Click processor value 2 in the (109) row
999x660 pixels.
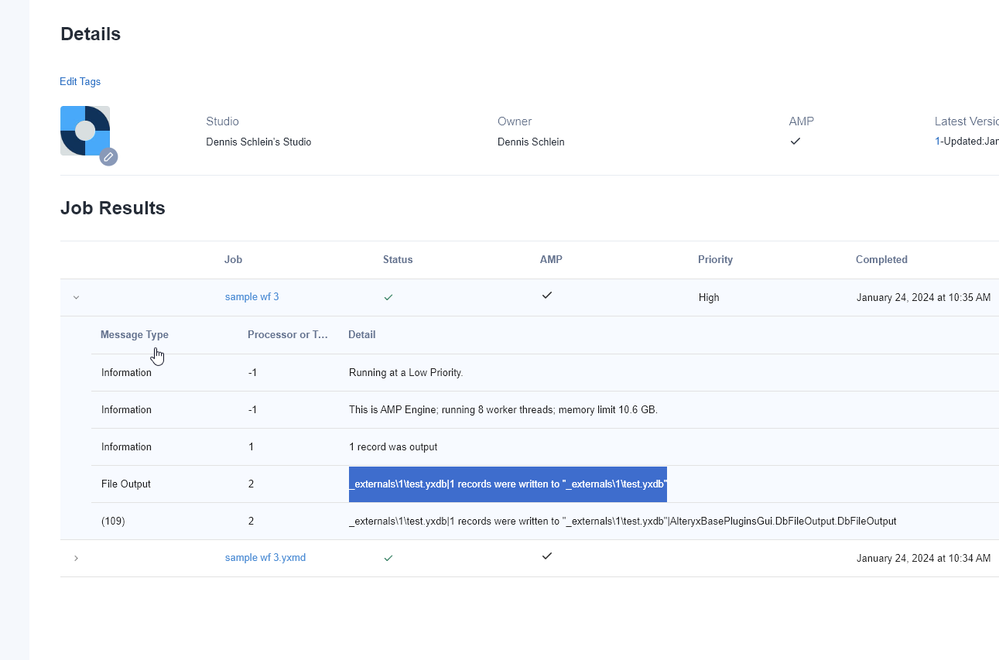tap(251, 521)
